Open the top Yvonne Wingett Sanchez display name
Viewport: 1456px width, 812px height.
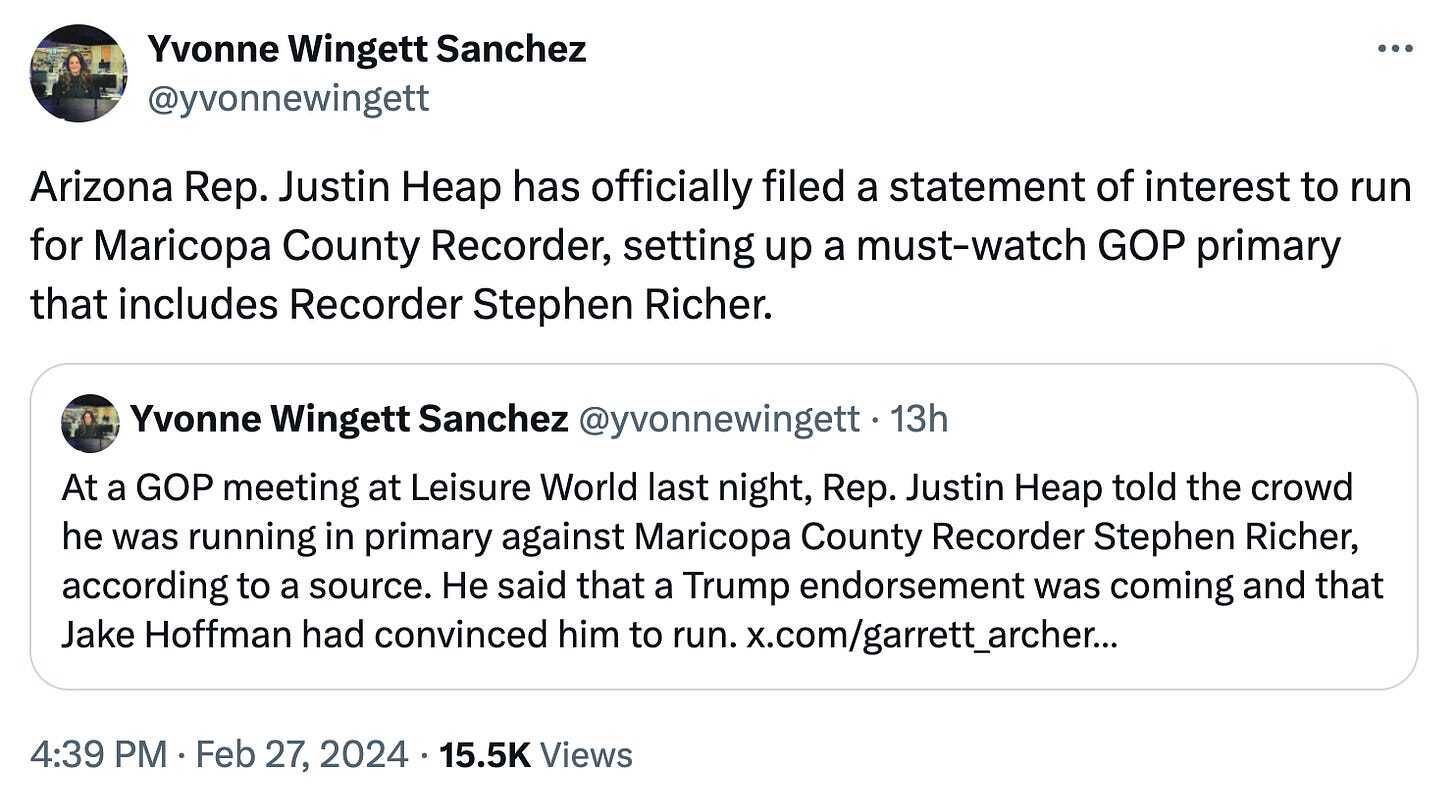click(x=366, y=48)
